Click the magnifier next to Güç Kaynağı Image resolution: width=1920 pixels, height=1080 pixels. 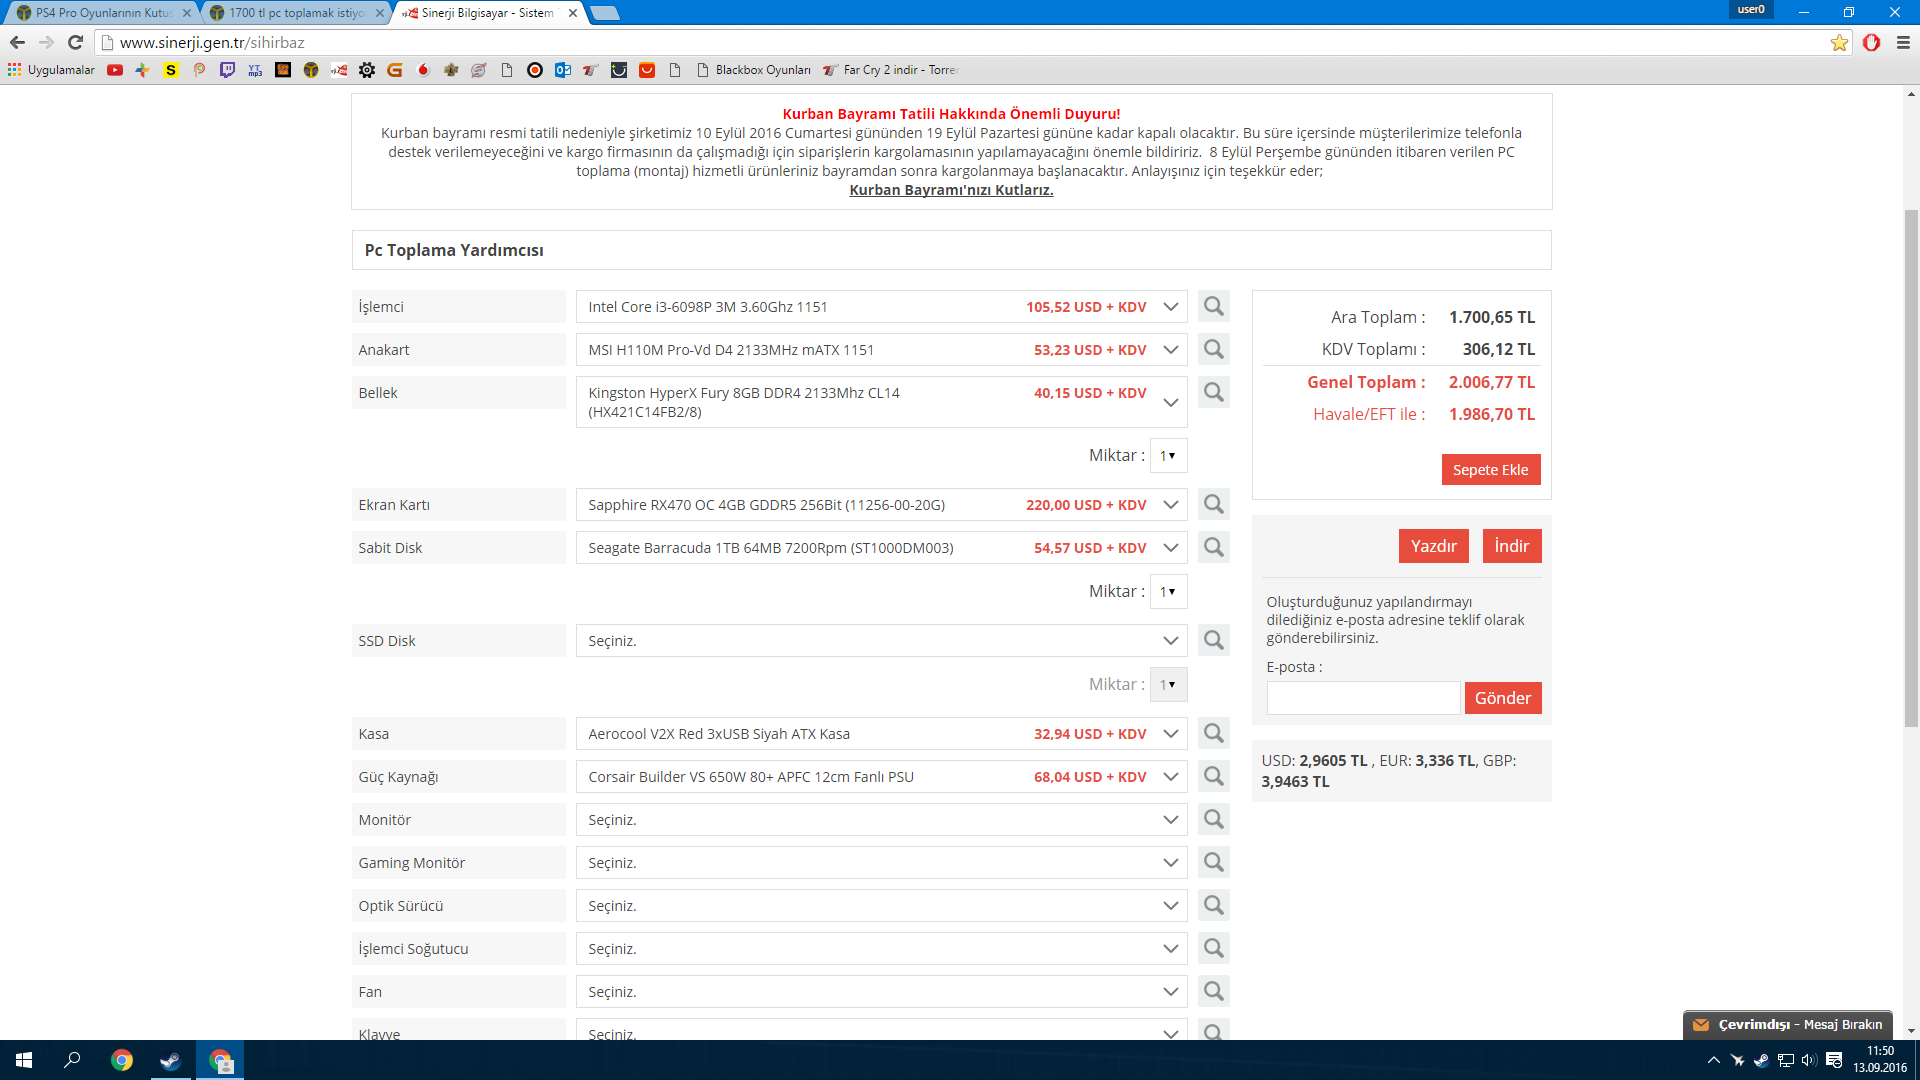pyautogui.click(x=1213, y=776)
